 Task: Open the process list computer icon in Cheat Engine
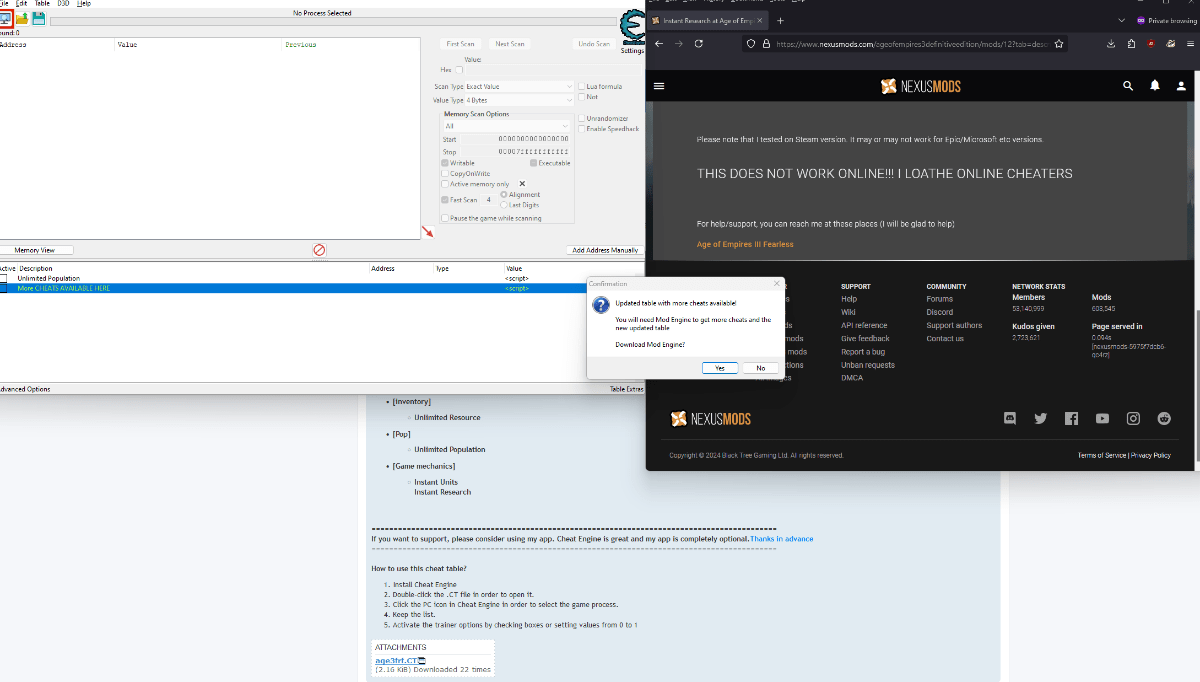click(x=5, y=20)
